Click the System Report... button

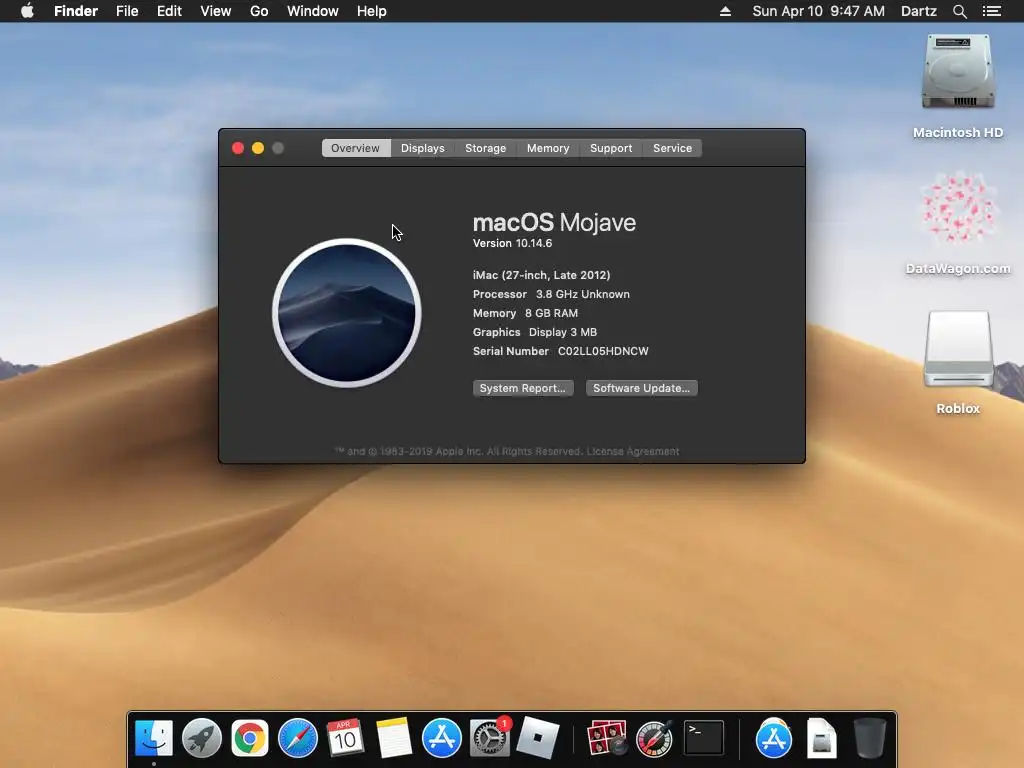[x=523, y=388]
